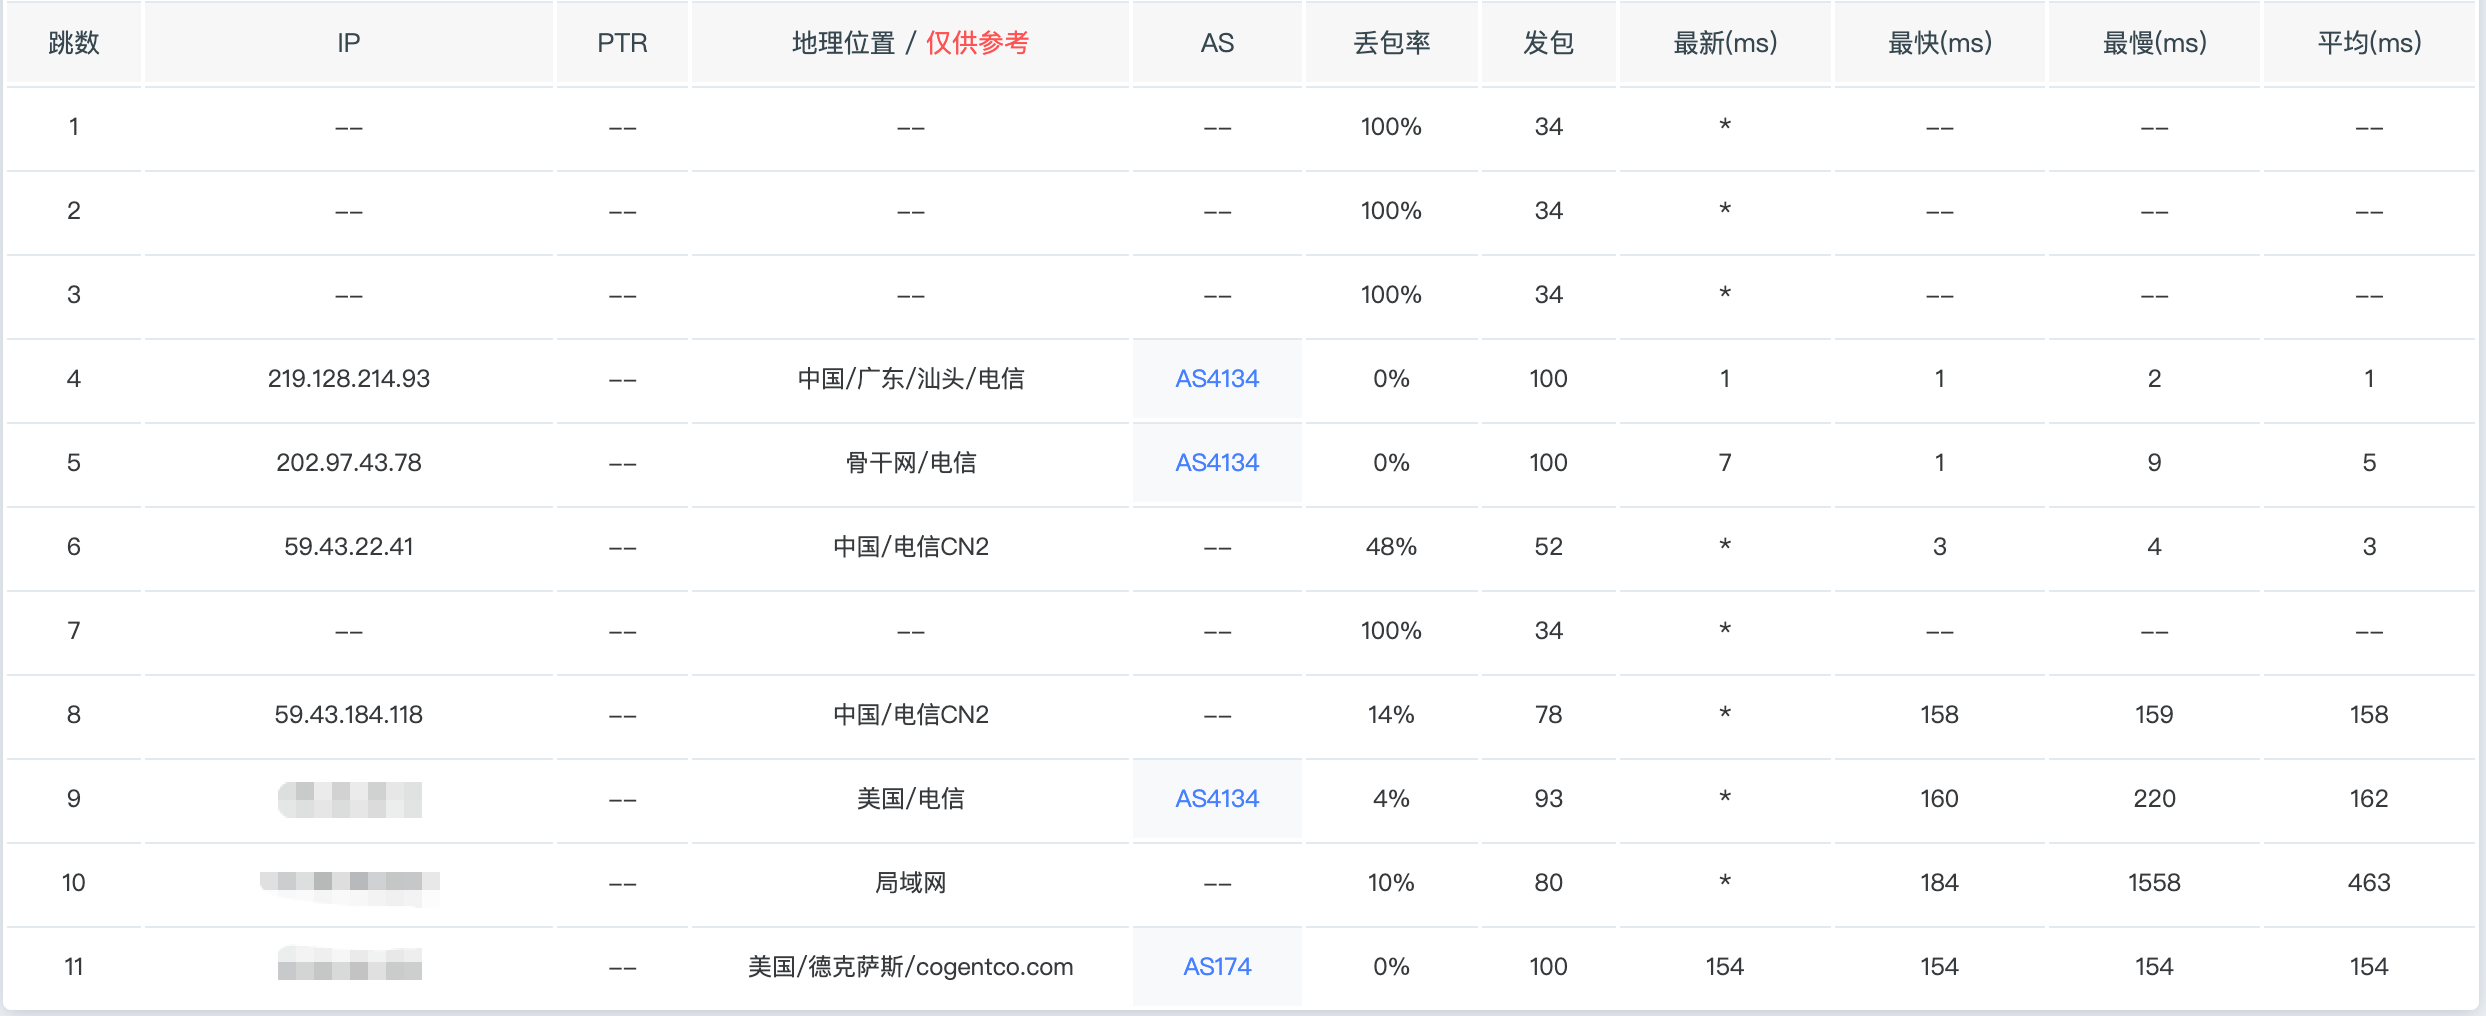Open the AS4134 link for IP 202.97.43.78
This screenshot has height=1016, width=2486.
1216,463
